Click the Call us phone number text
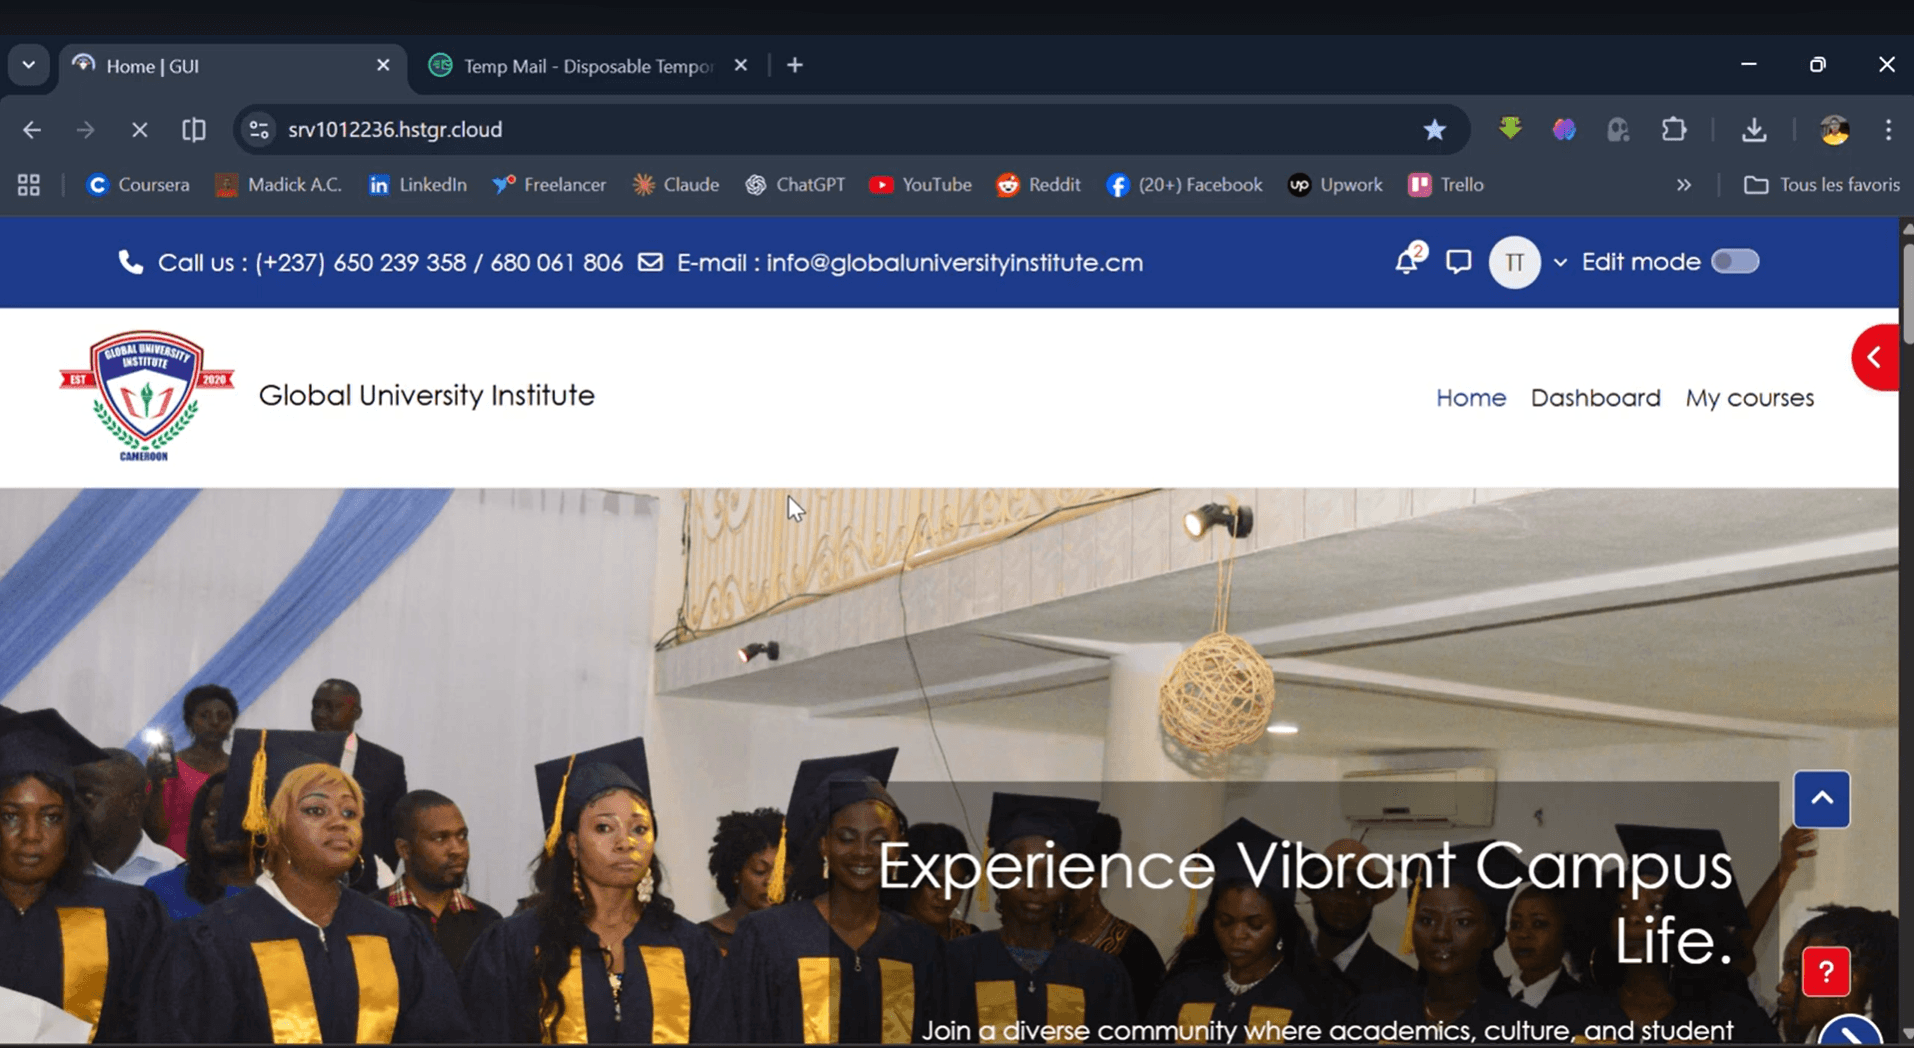 tap(439, 263)
